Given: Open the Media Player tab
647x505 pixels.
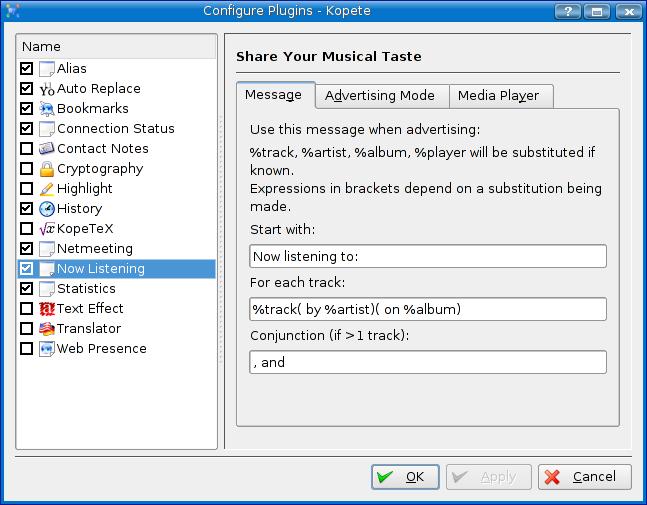Looking at the screenshot, I should [x=498, y=96].
